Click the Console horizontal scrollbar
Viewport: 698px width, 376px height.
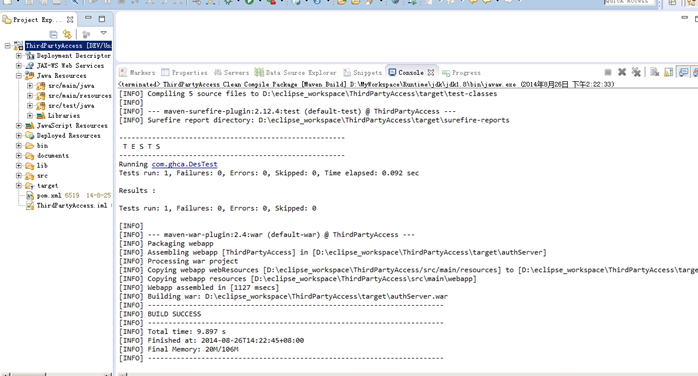click(x=407, y=374)
